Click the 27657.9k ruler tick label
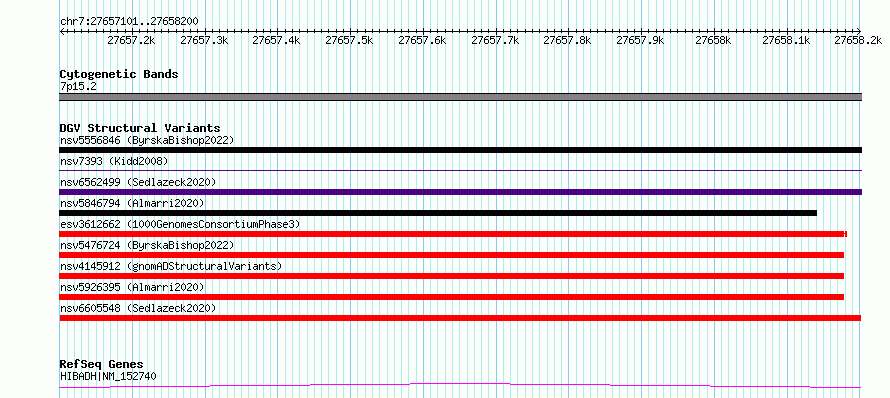The width and height of the screenshot is (890, 398). (x=640, y=40)
